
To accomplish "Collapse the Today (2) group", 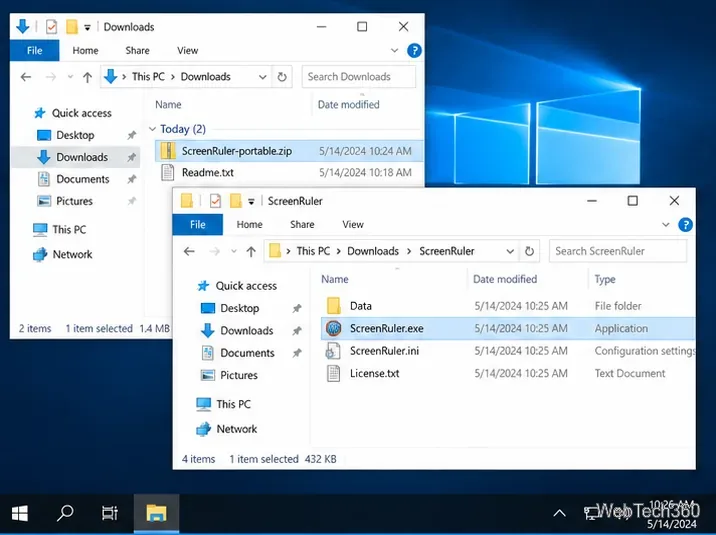I will (153, 129).
